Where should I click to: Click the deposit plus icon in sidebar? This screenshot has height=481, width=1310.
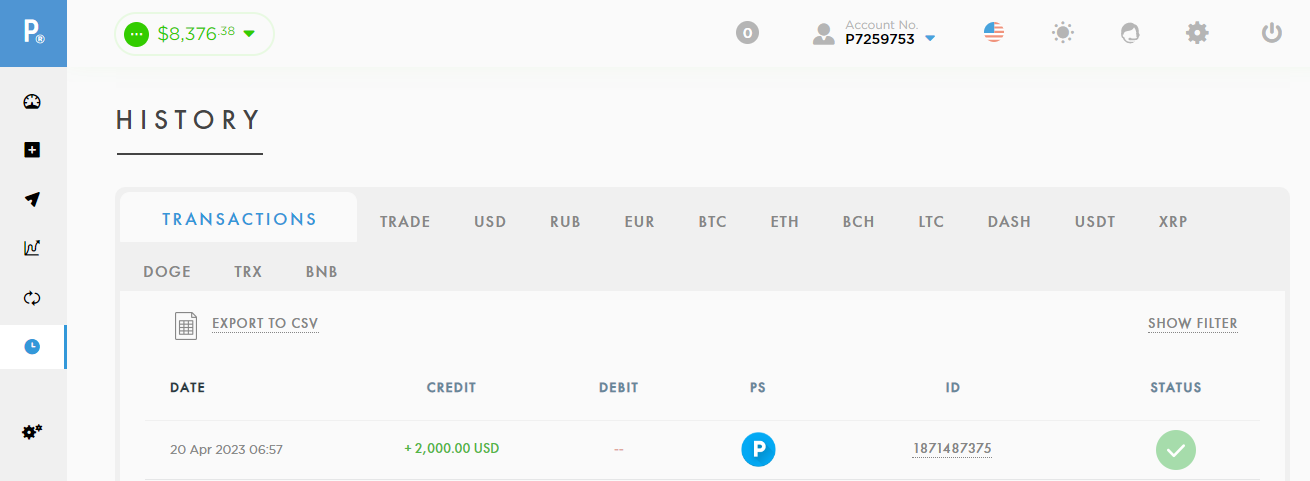click(32, 150)
